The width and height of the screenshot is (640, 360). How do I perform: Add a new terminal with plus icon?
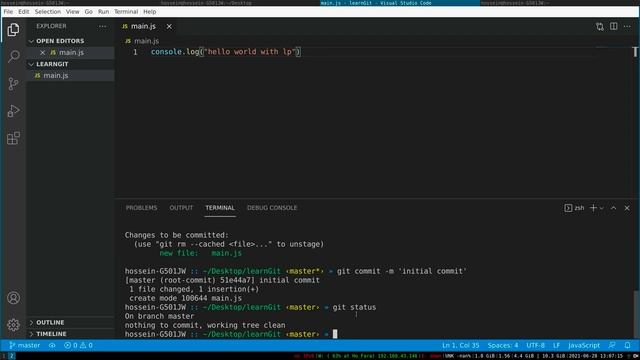pyautogui.click(x=593, y=208)
